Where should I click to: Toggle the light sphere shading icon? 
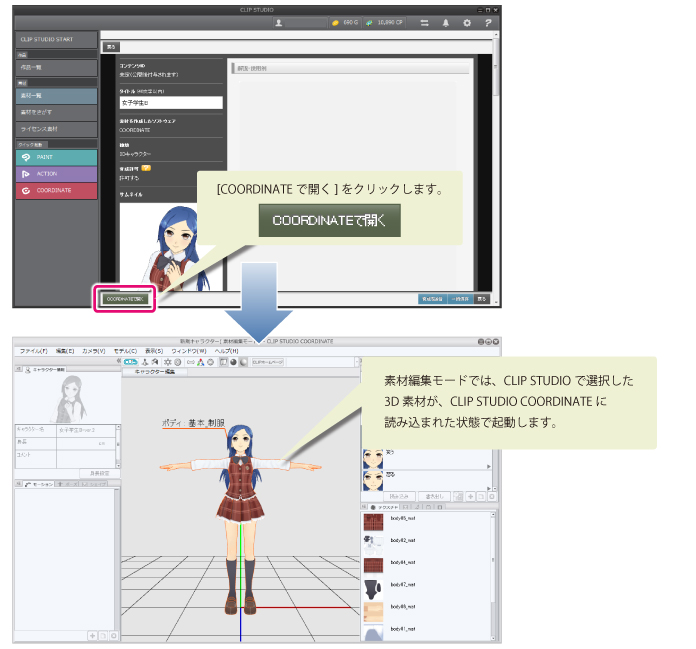coord(243,362)
